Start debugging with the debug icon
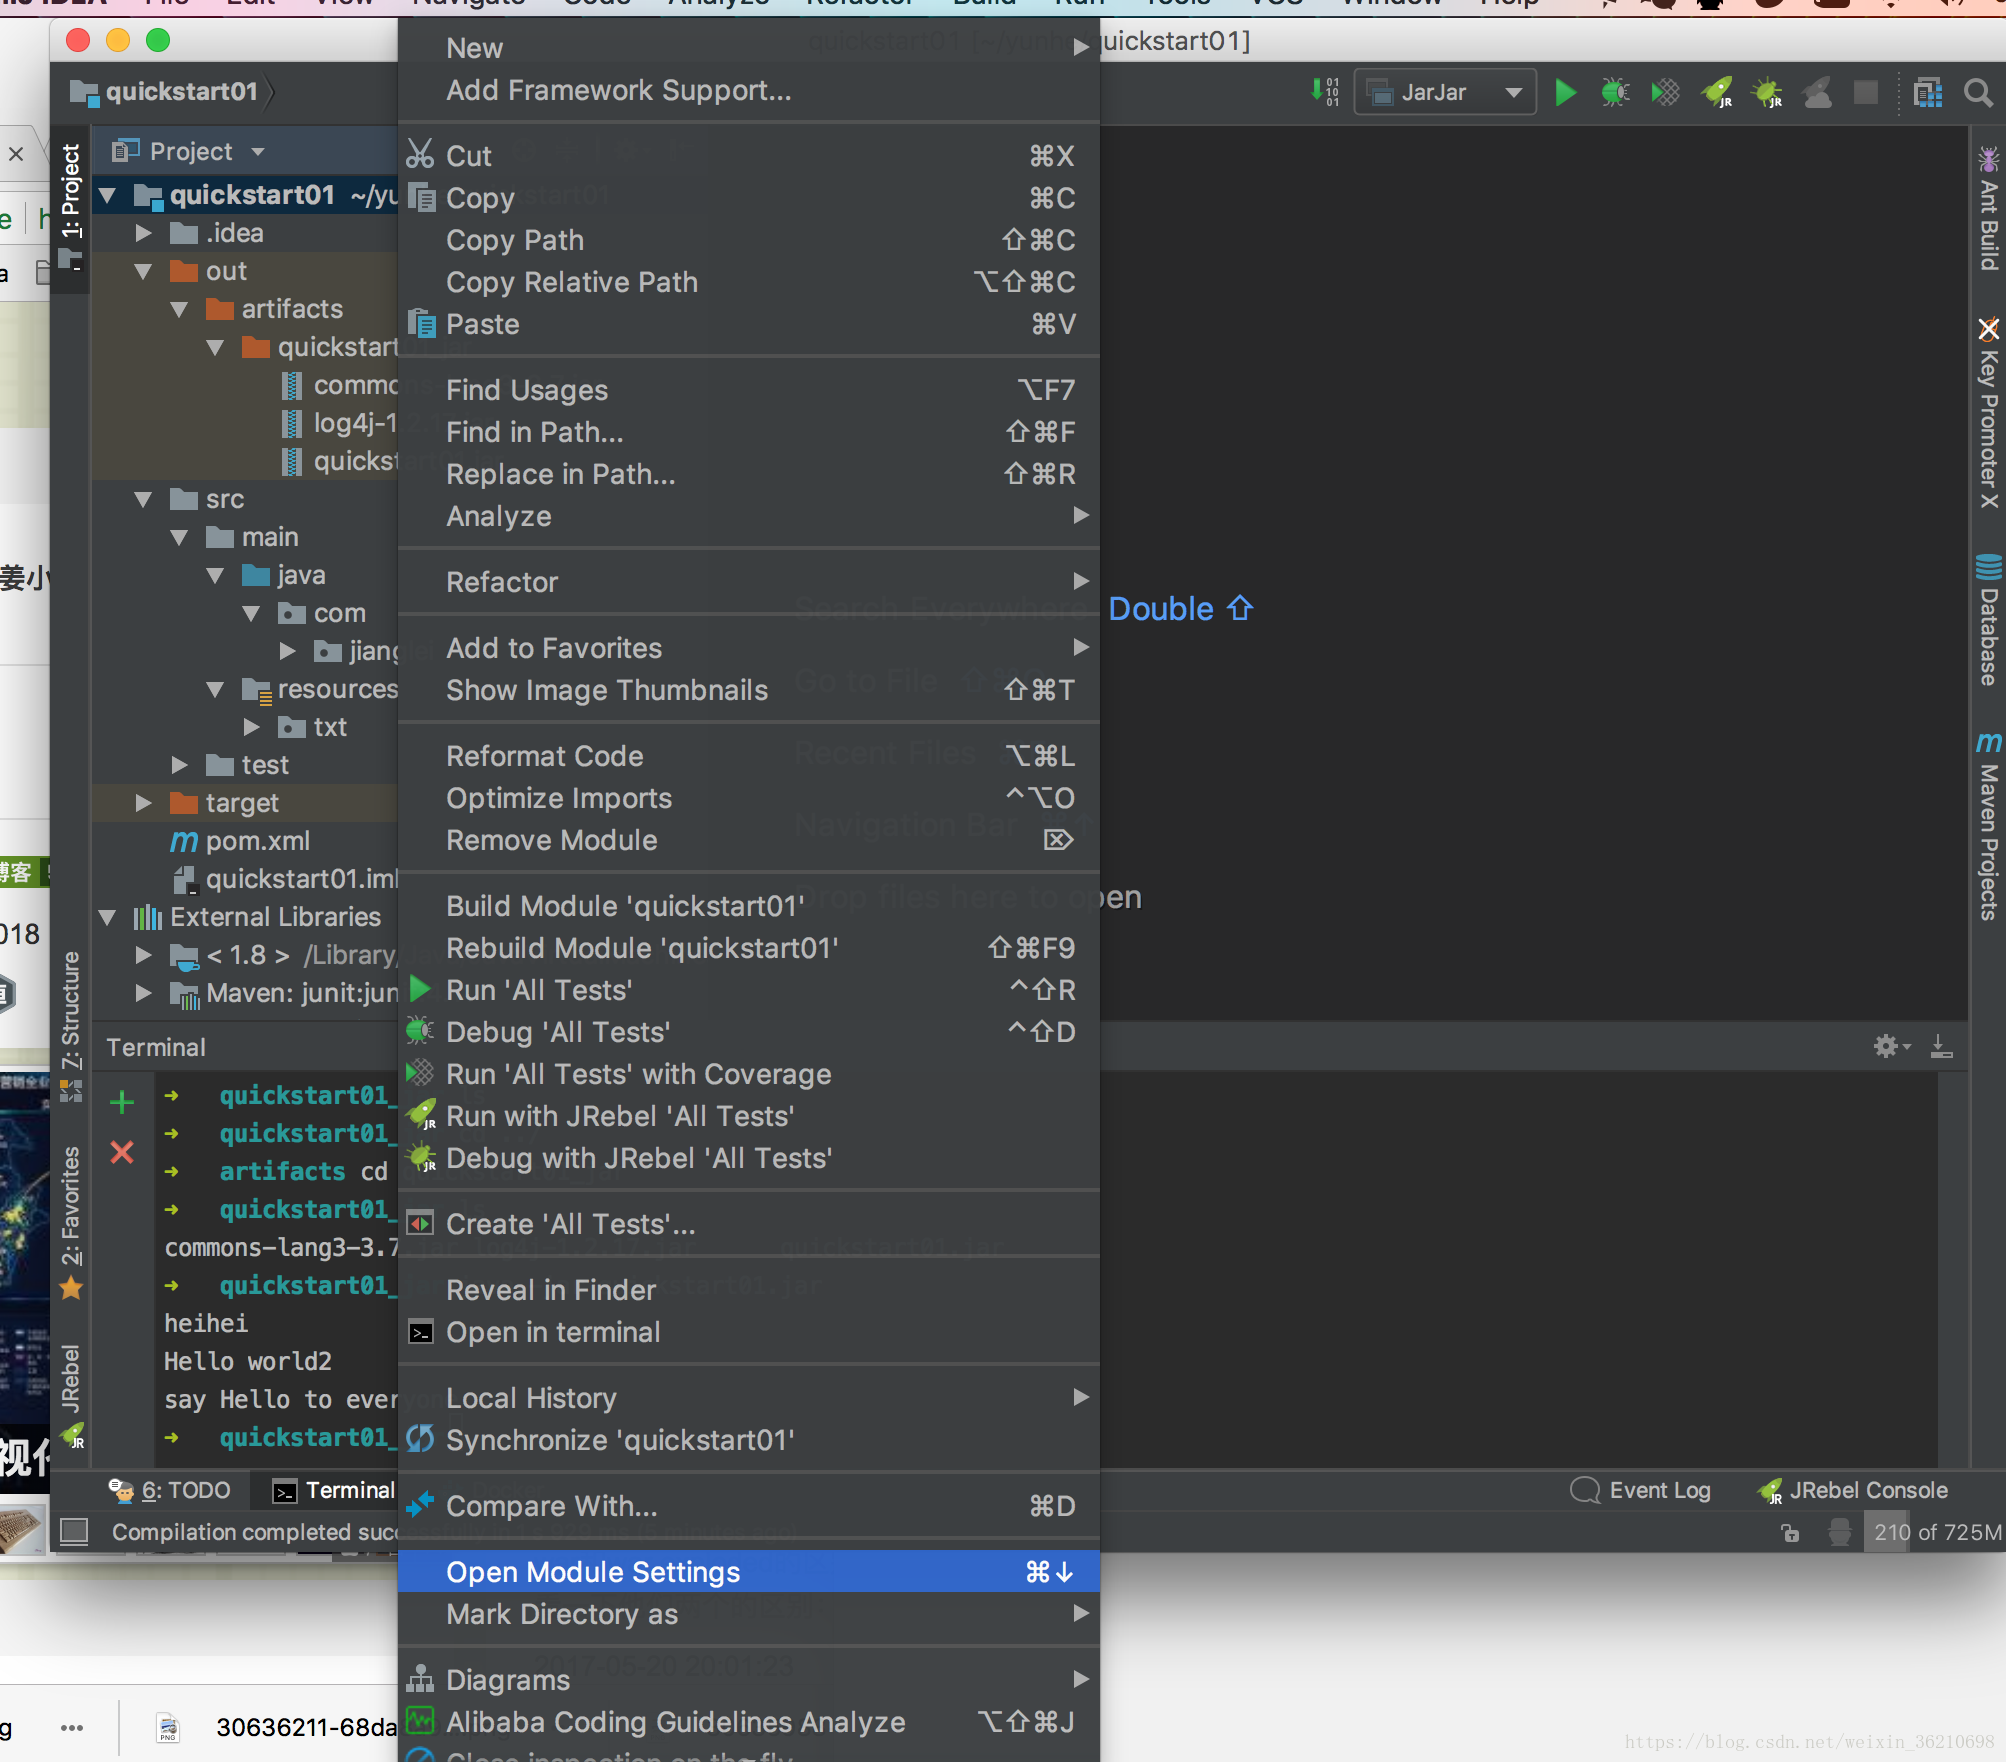The height and width of the screenshot is (1762, 2006). (x=1614, y=92)
